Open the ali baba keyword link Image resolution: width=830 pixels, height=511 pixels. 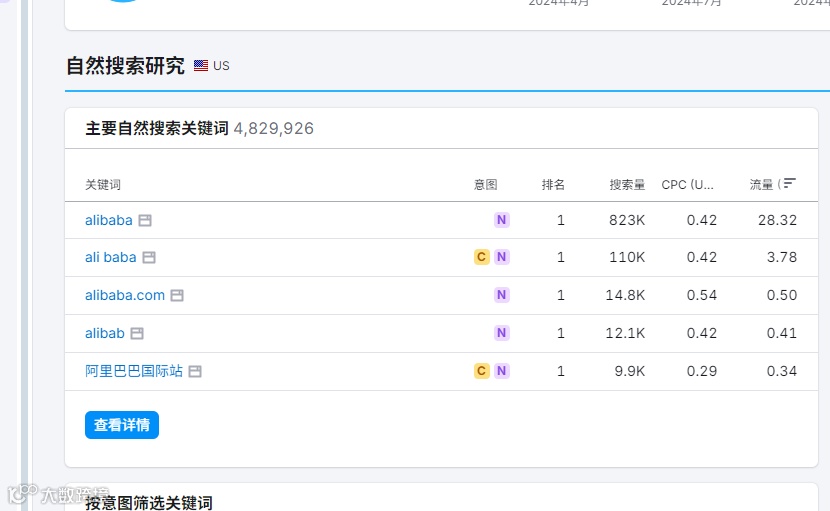pos(111,257)
